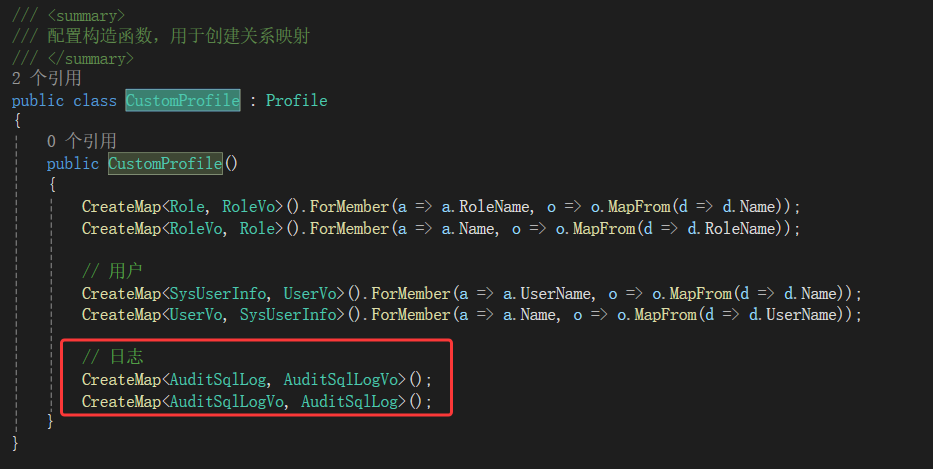933x469 pixels.
Task: Open the "2 个引用" CodeLens link
Action: (46, 78)
